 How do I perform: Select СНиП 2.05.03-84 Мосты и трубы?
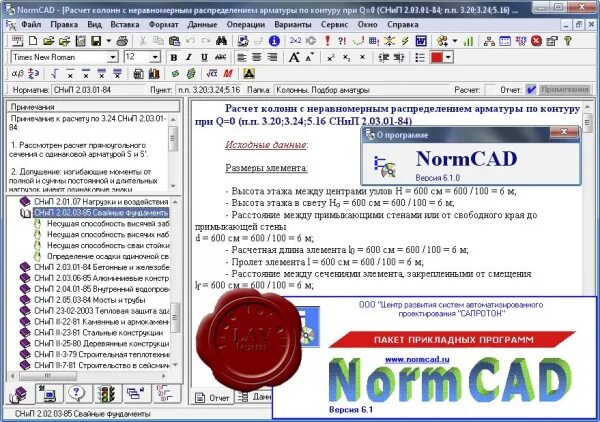coord(90,300)
